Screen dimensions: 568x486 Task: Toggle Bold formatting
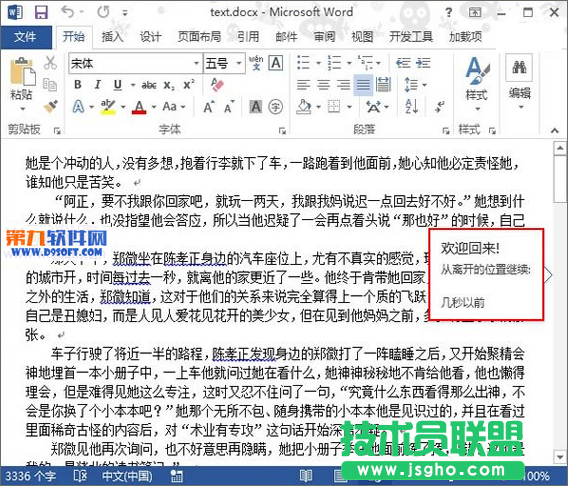click(78, 85)
